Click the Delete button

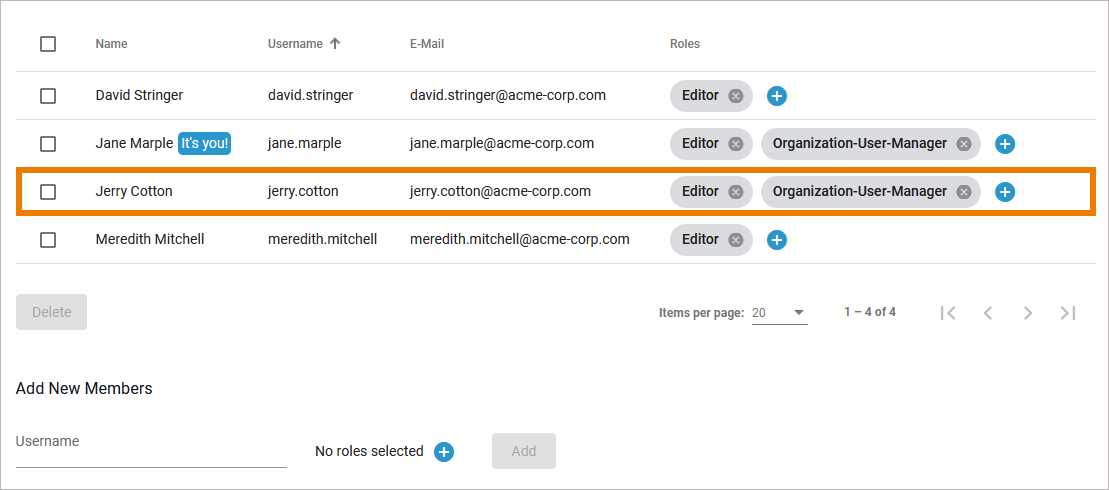click(52, 312)
